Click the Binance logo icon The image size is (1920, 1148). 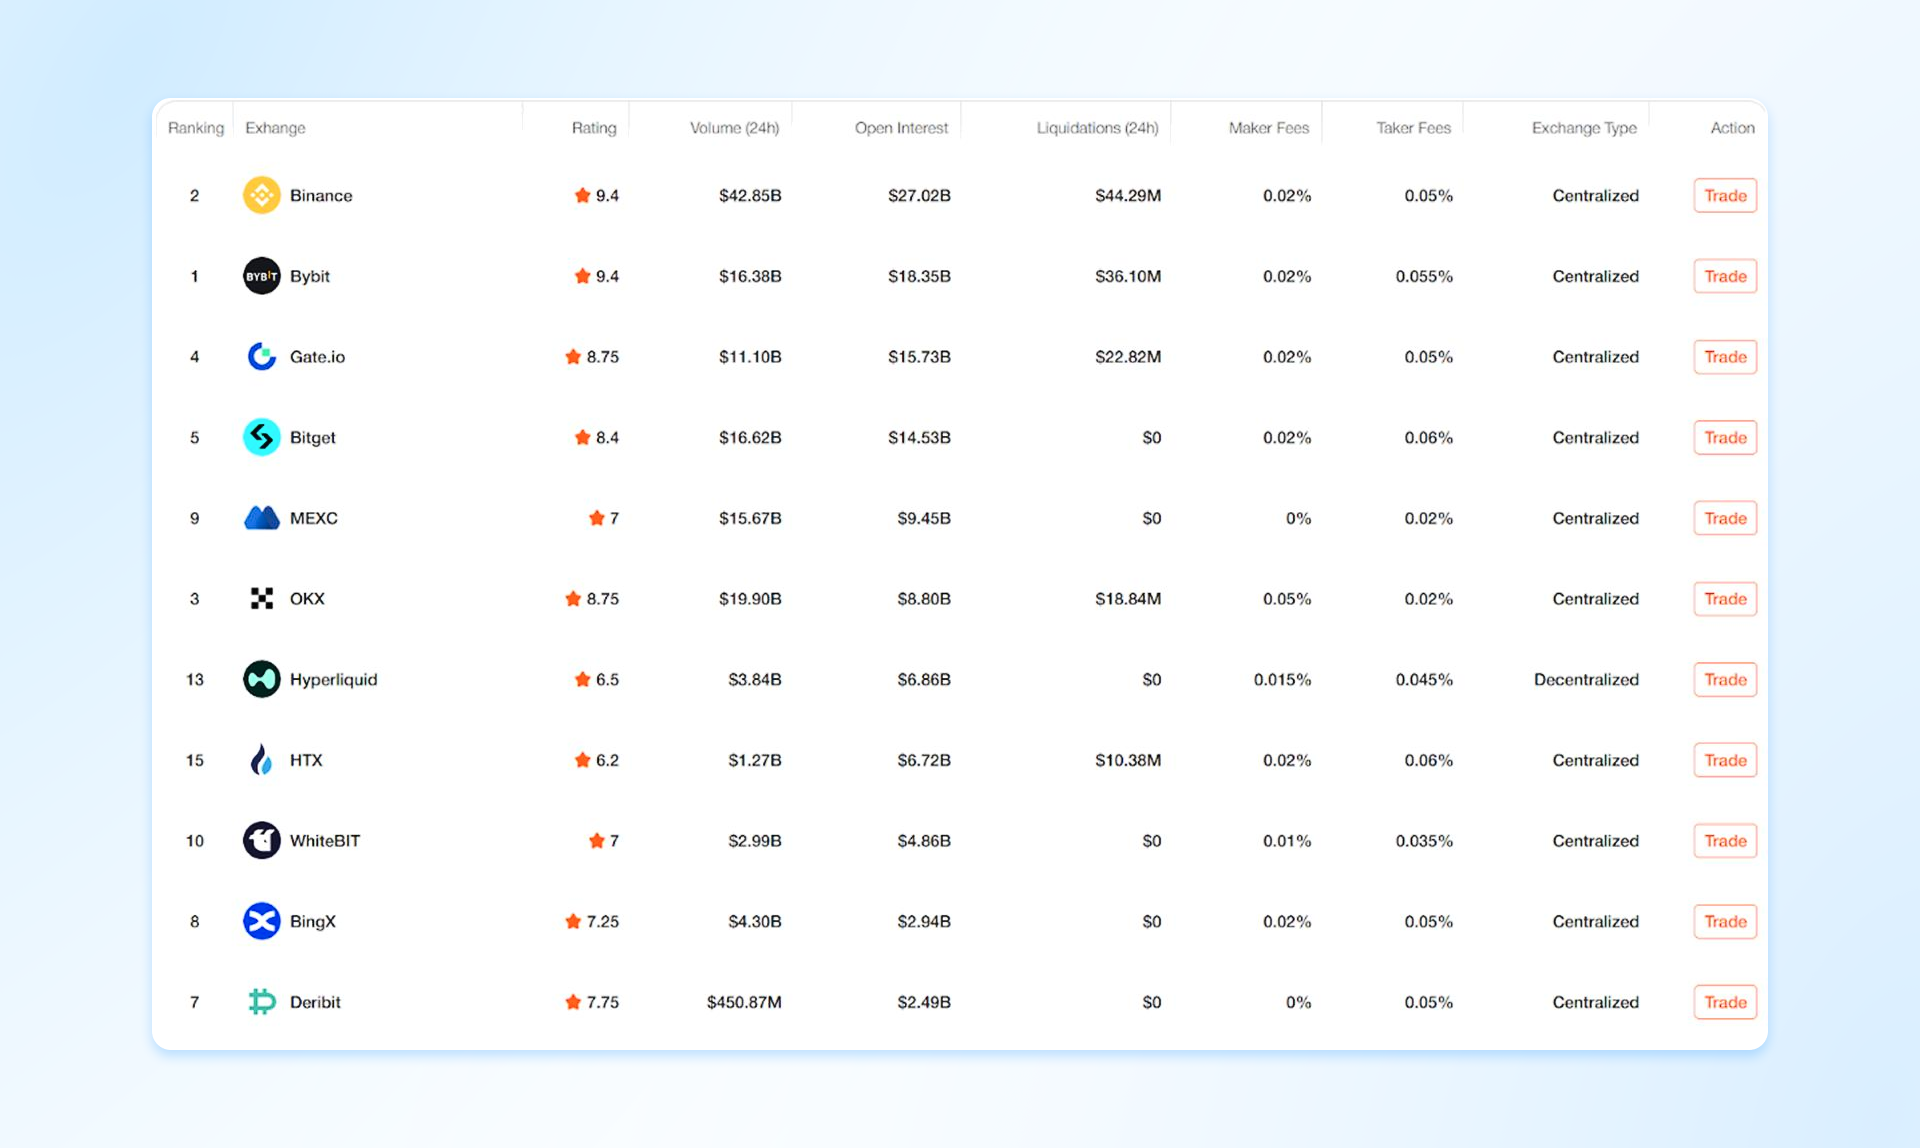261,195
